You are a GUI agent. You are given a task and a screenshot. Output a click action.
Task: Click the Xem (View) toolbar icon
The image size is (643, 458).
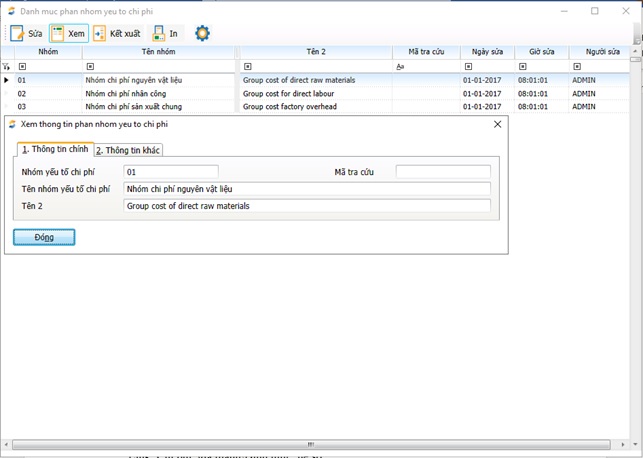point(57,34)
